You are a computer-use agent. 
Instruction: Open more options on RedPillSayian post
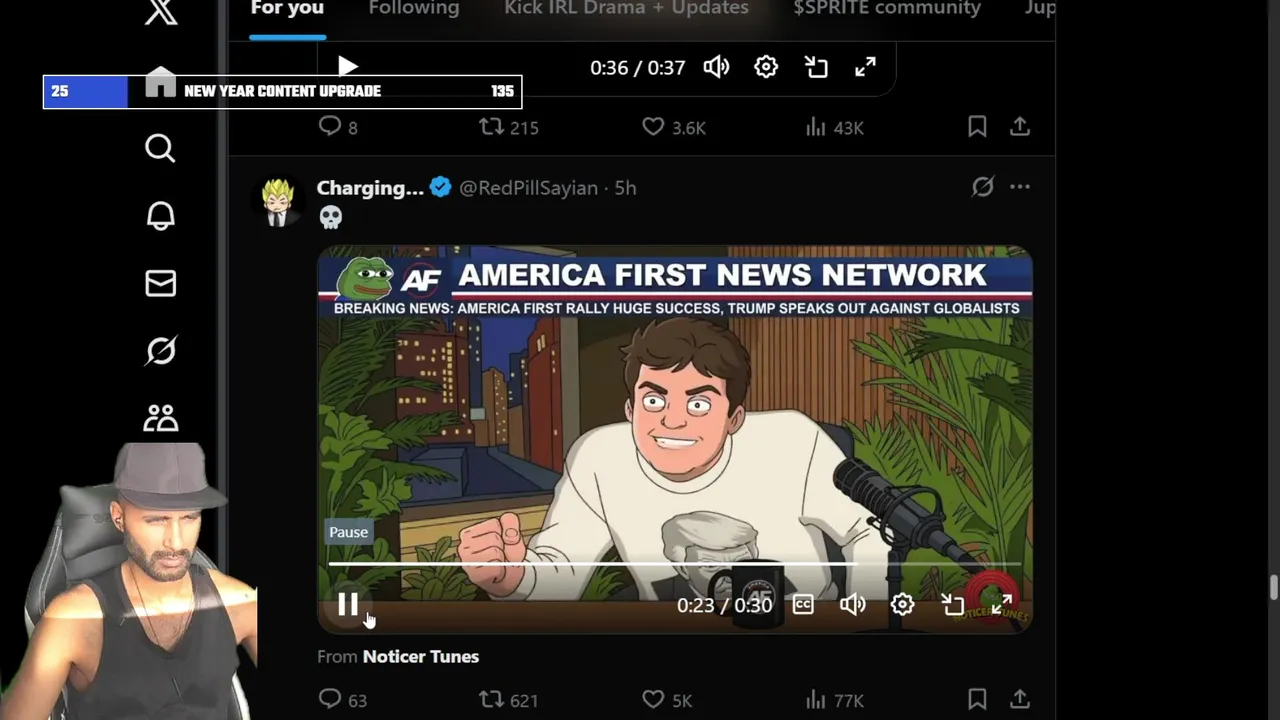pos(1019,187)
